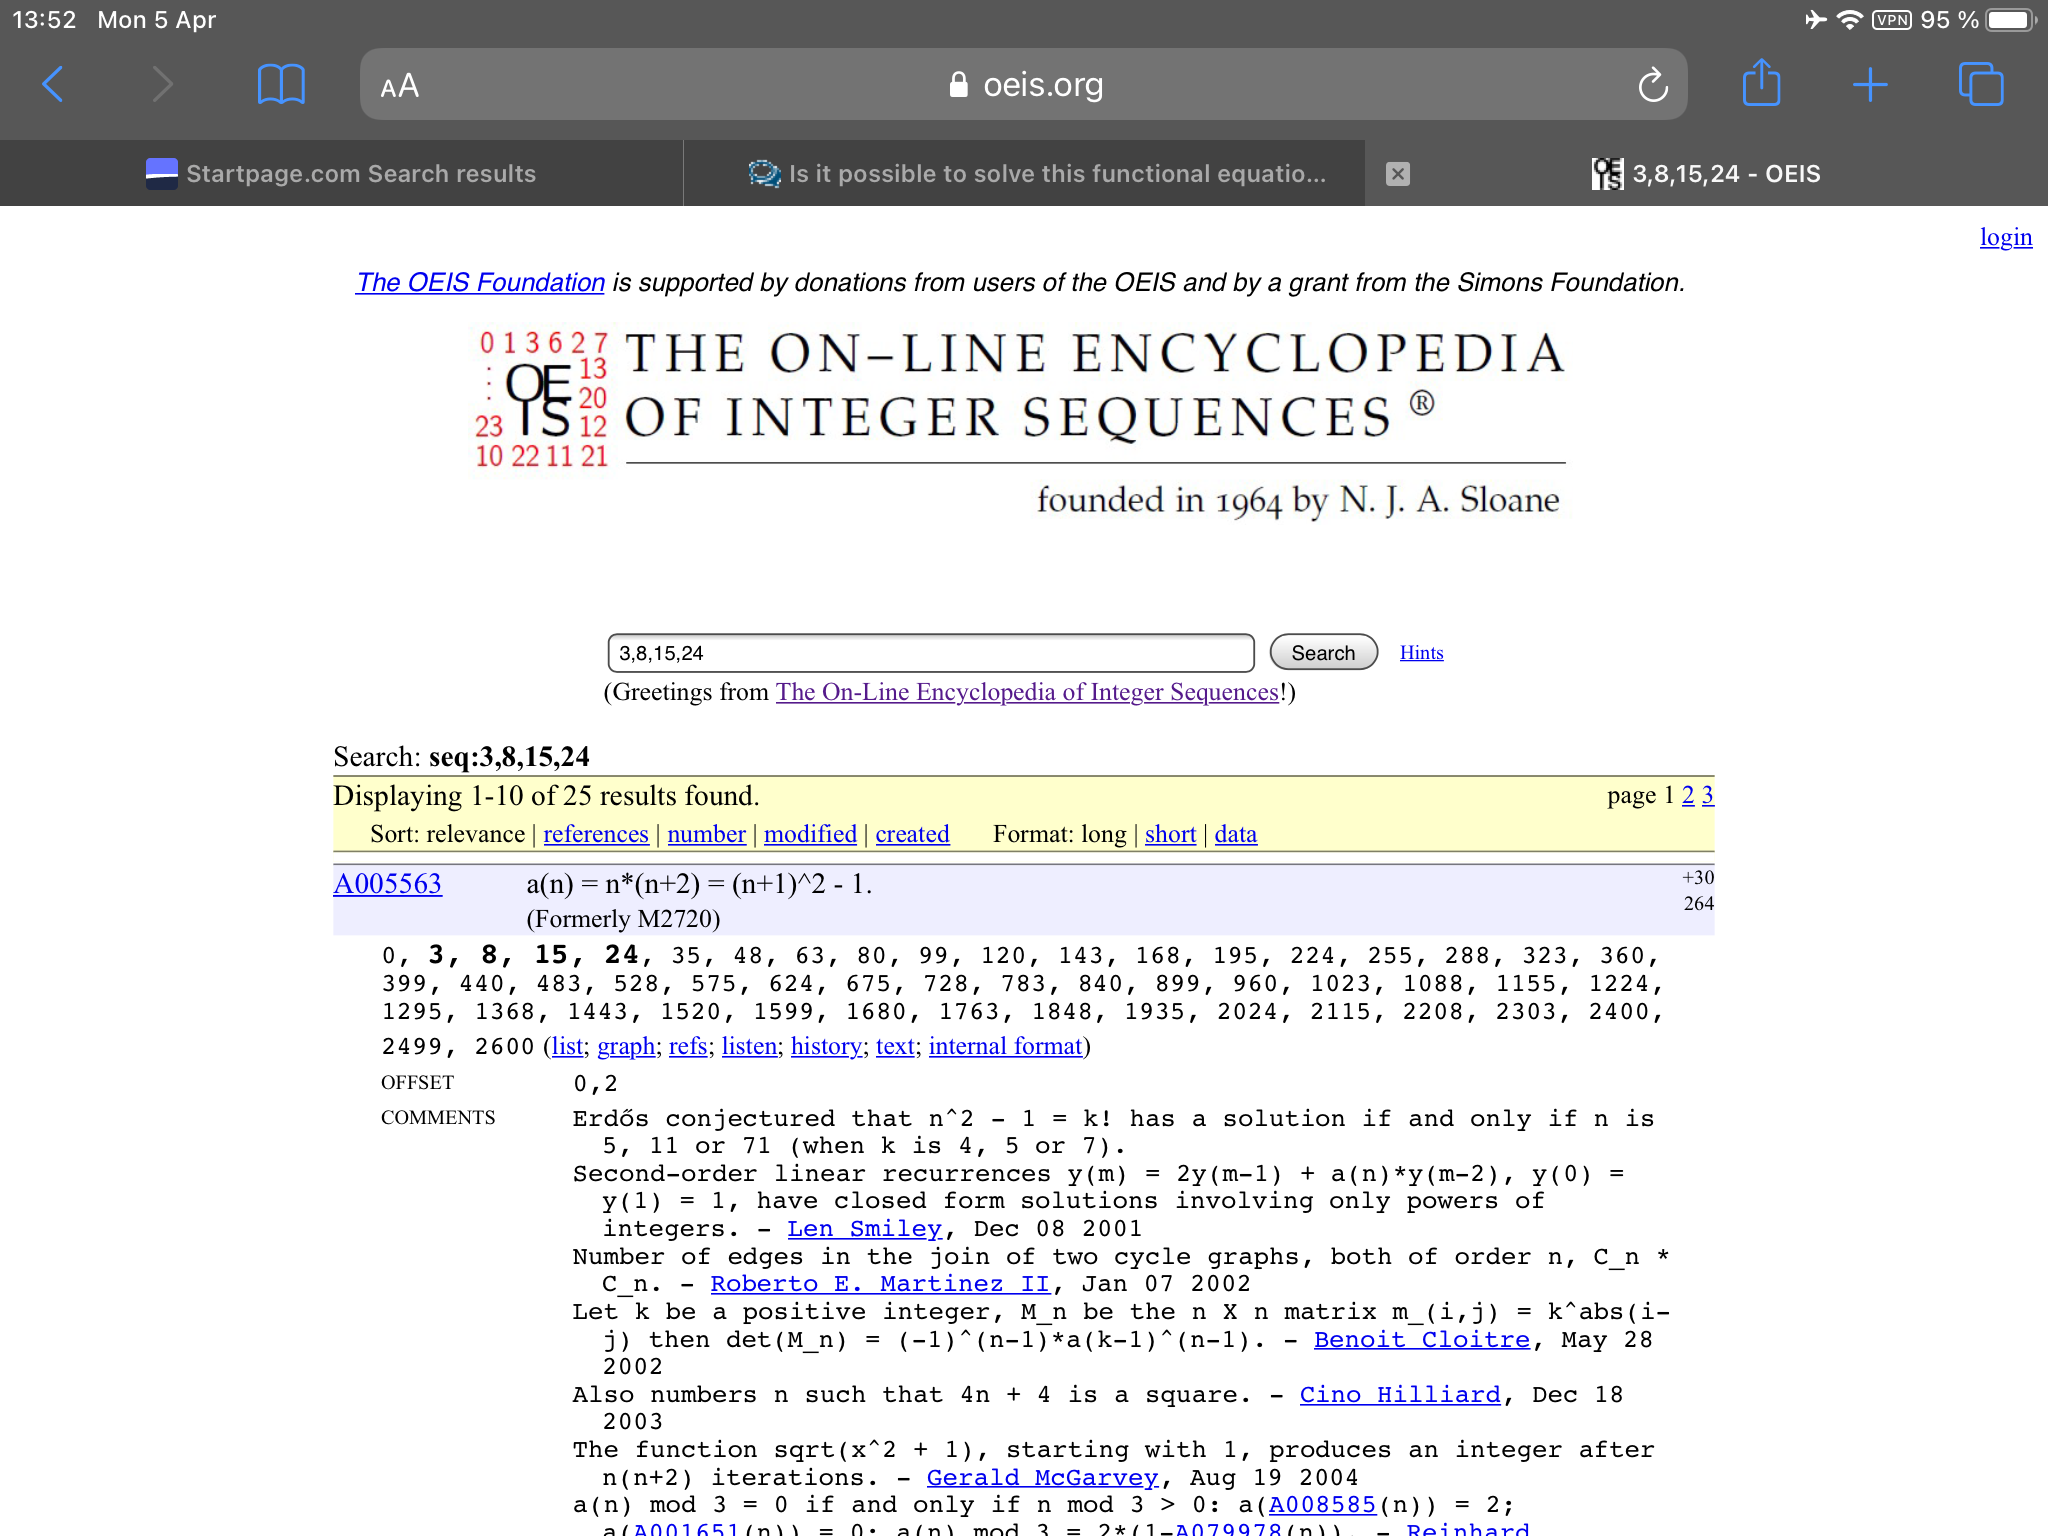Open the bookmarks book icon
2048x1536 pixels.
(x=281, y=85)
